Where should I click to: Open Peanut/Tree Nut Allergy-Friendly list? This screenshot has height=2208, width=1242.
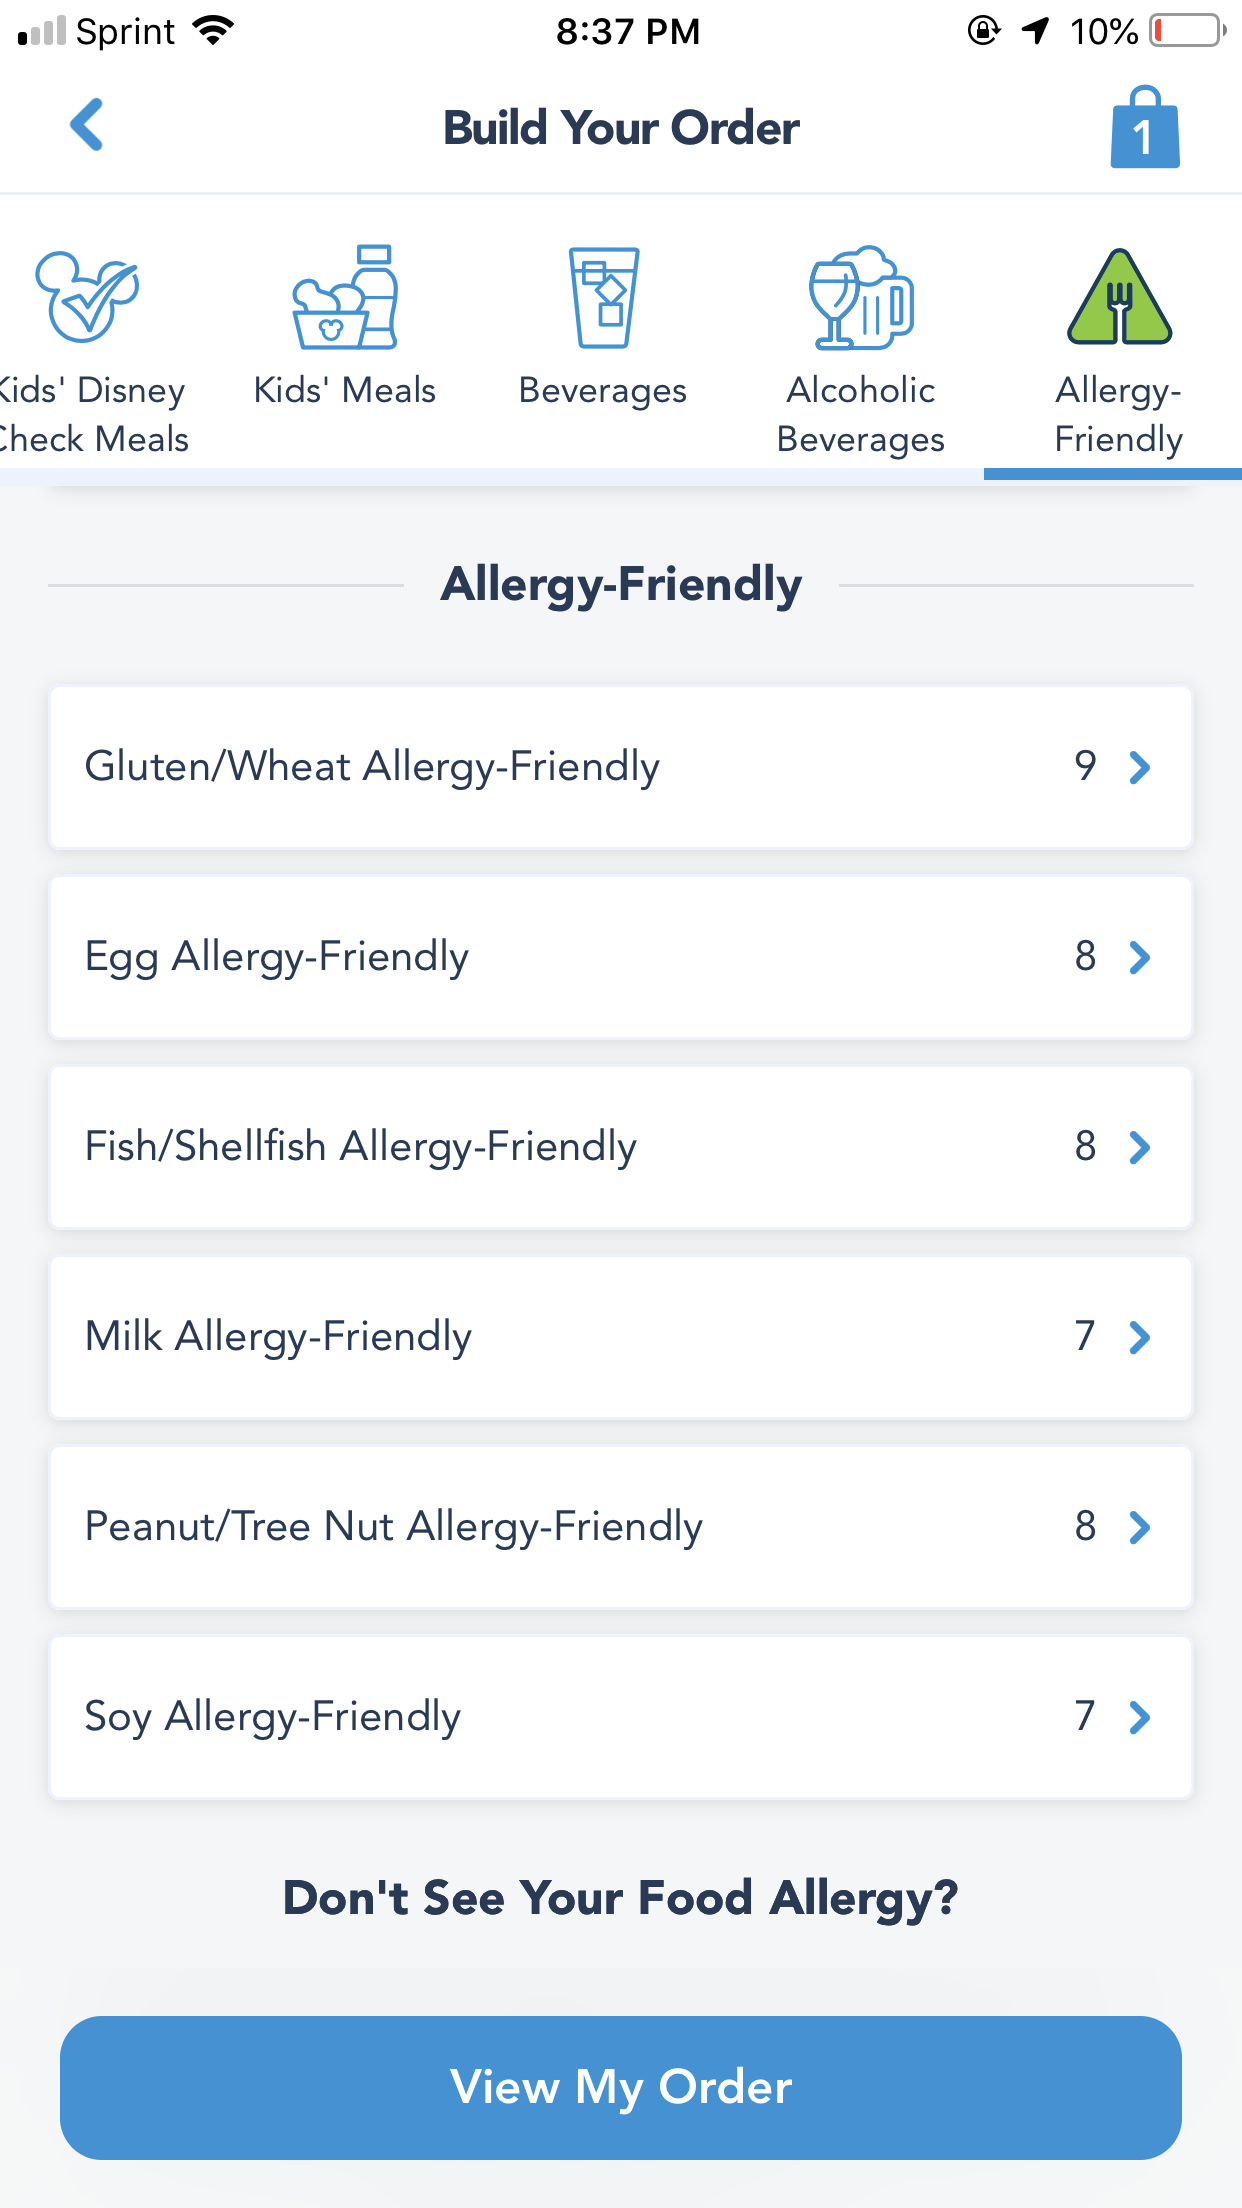pyautogui.click(x=620, y=1527)
